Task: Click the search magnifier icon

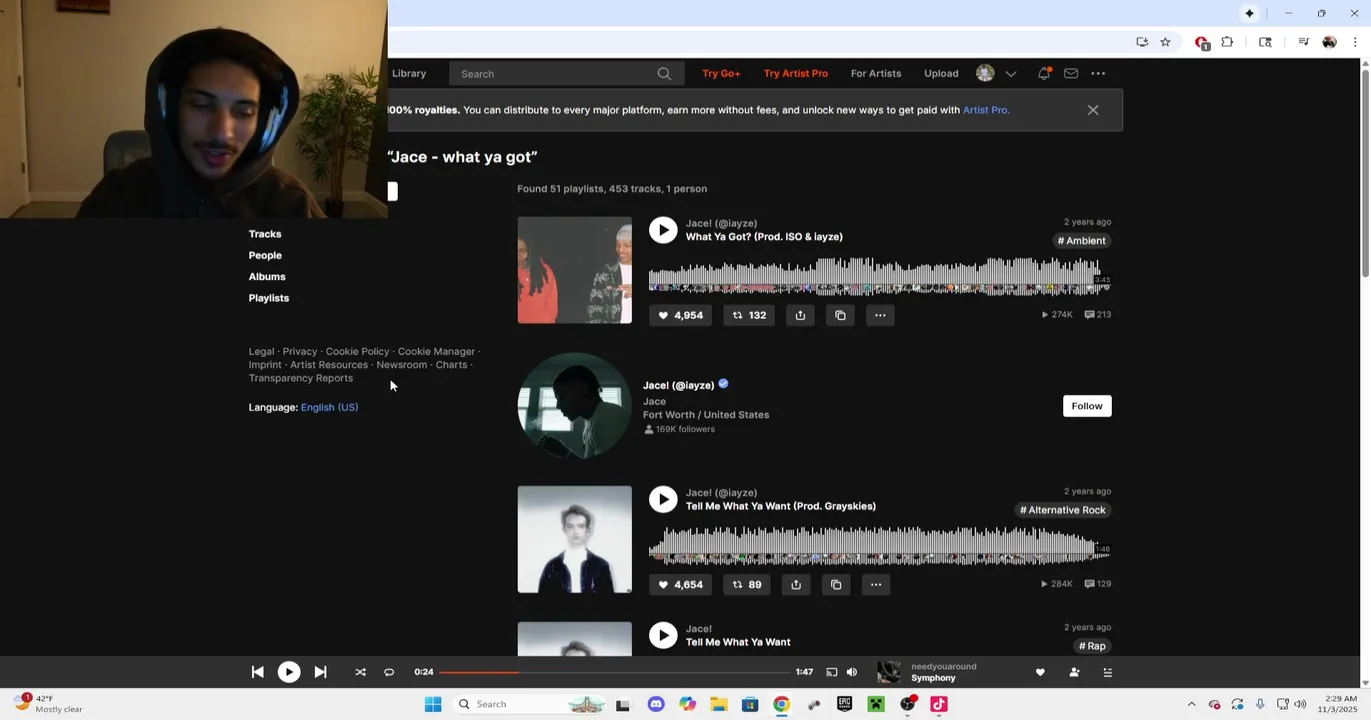Action: pyautogui.click(x=664, y=74)
